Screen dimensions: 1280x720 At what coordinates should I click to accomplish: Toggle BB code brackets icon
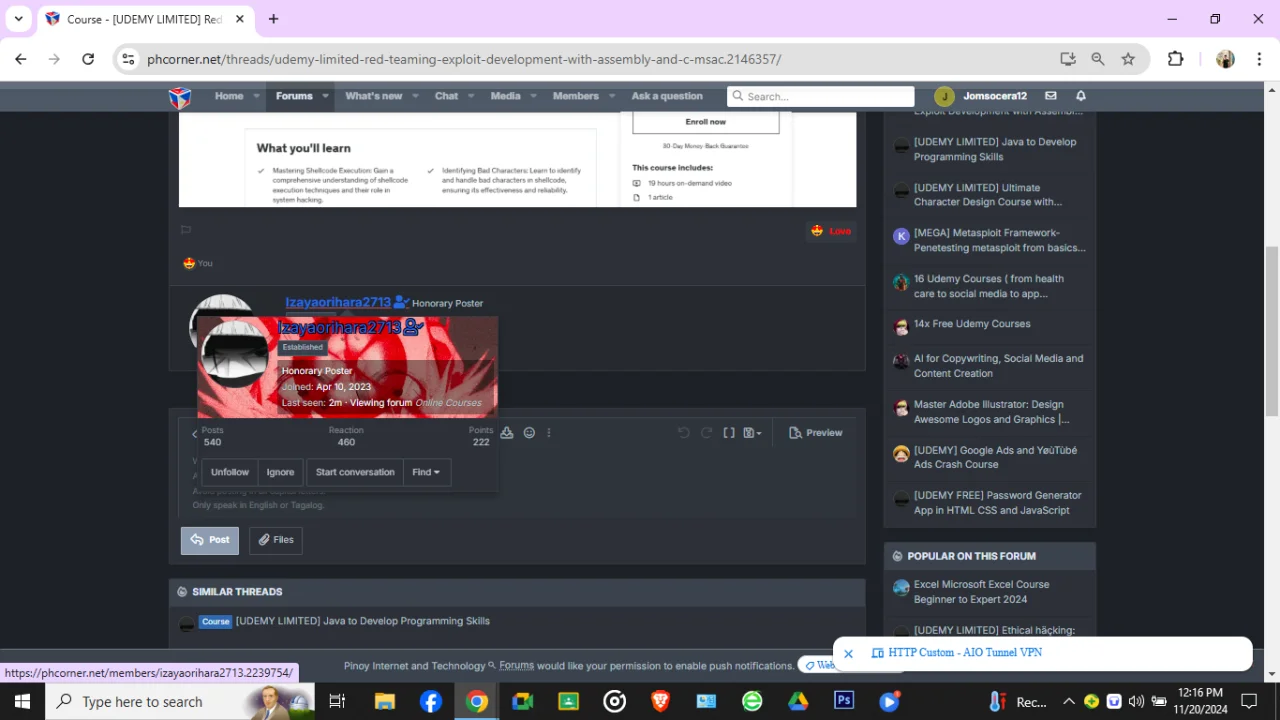click(x=729, y=433)
